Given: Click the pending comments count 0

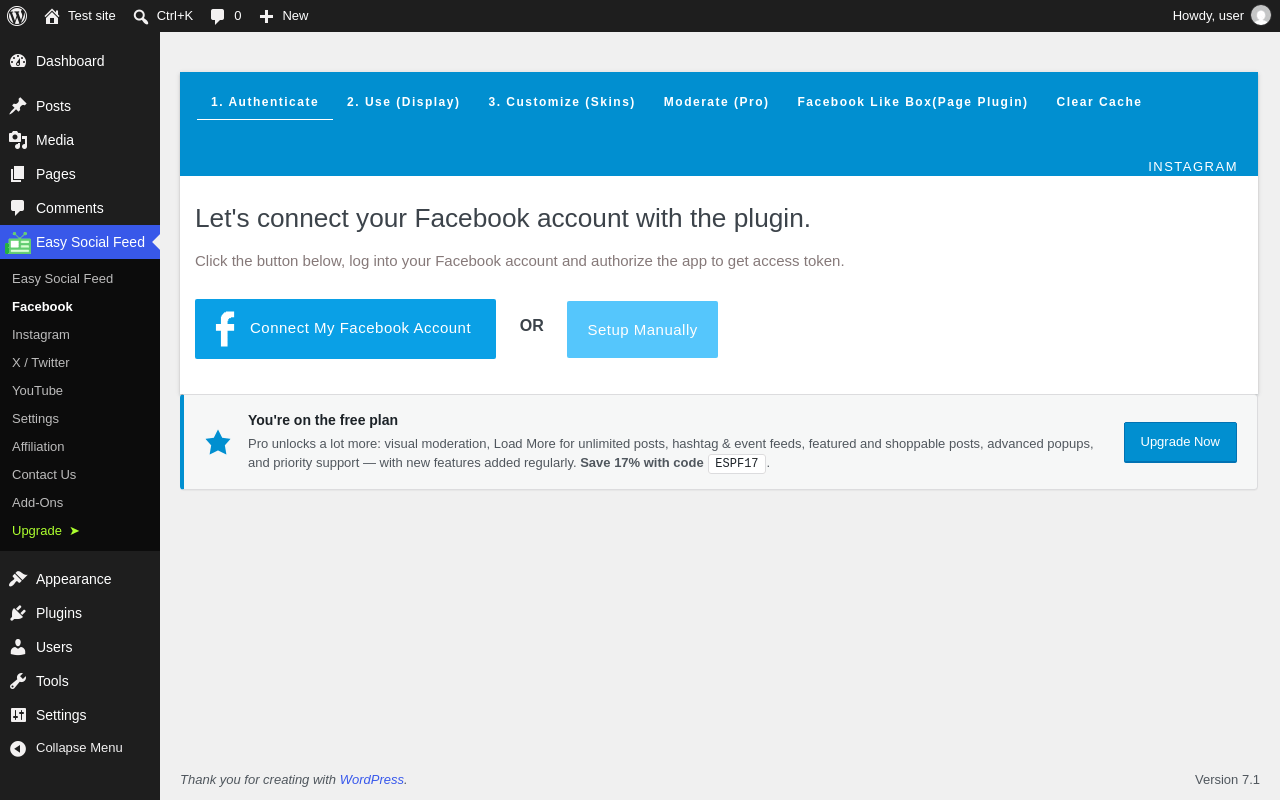Looking at the screenshot, I should [238, 16].
